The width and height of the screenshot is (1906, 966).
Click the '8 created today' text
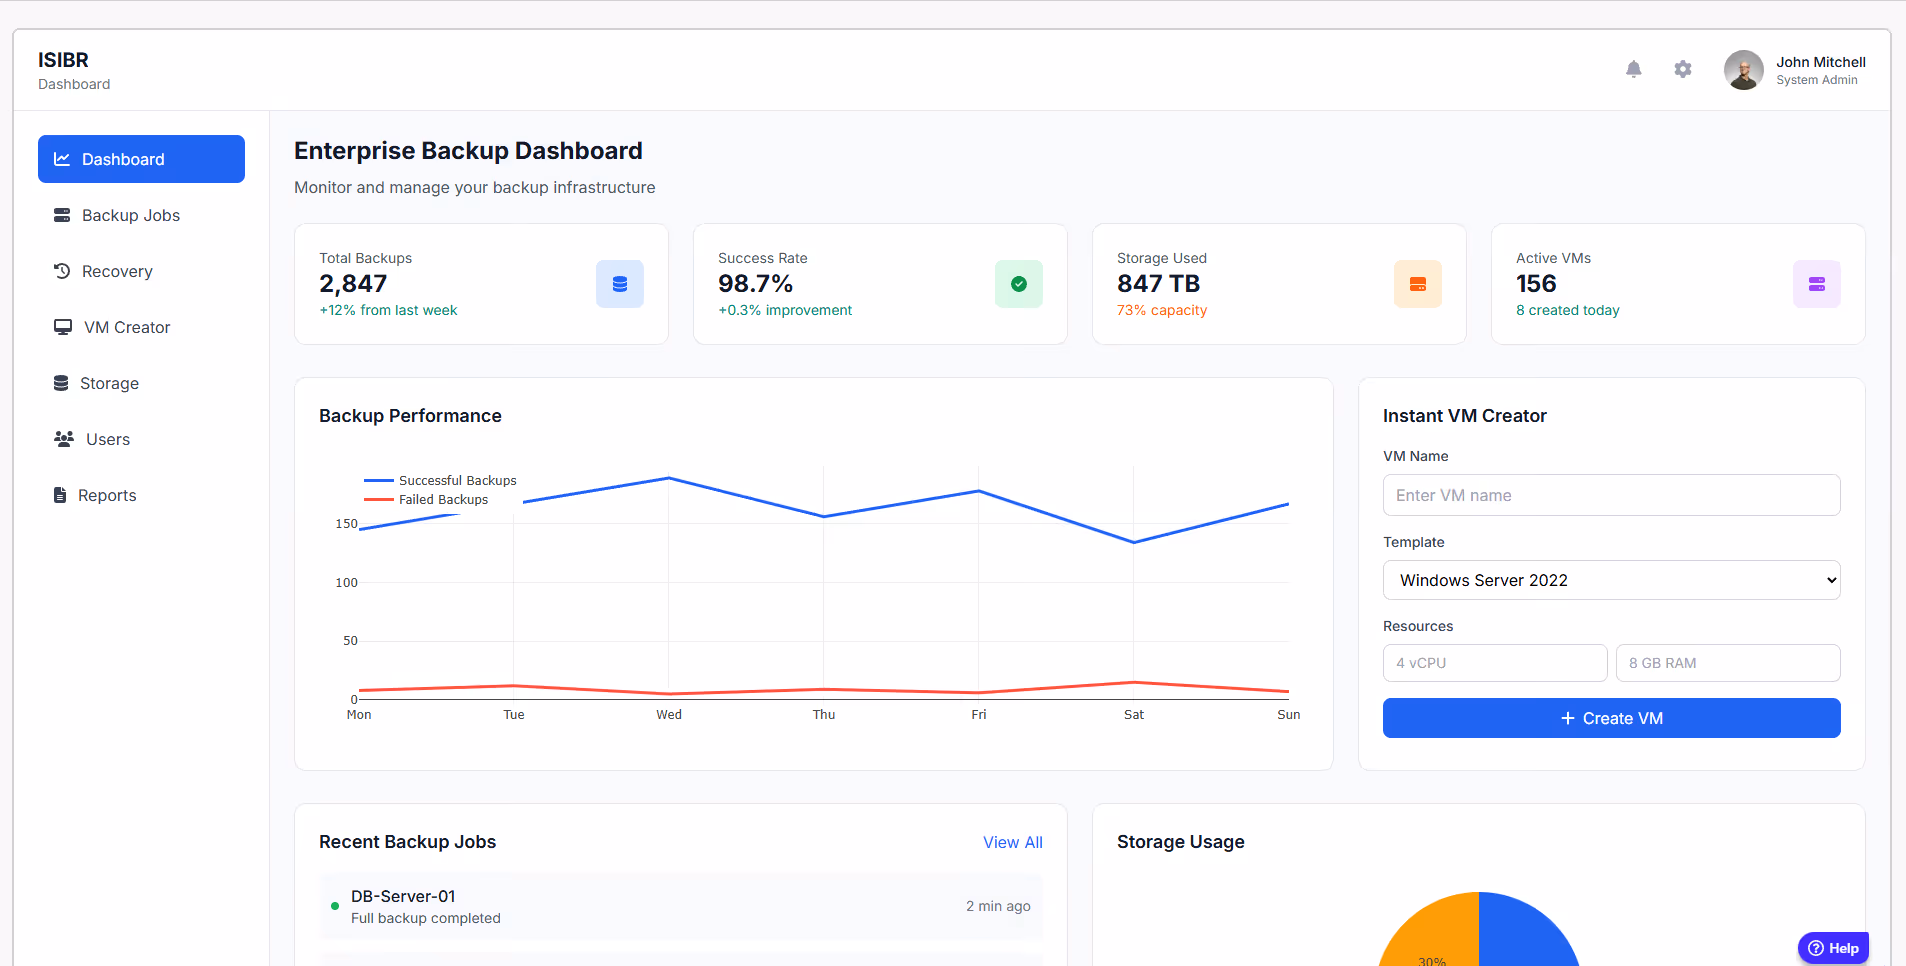[x=1567, y=310]
